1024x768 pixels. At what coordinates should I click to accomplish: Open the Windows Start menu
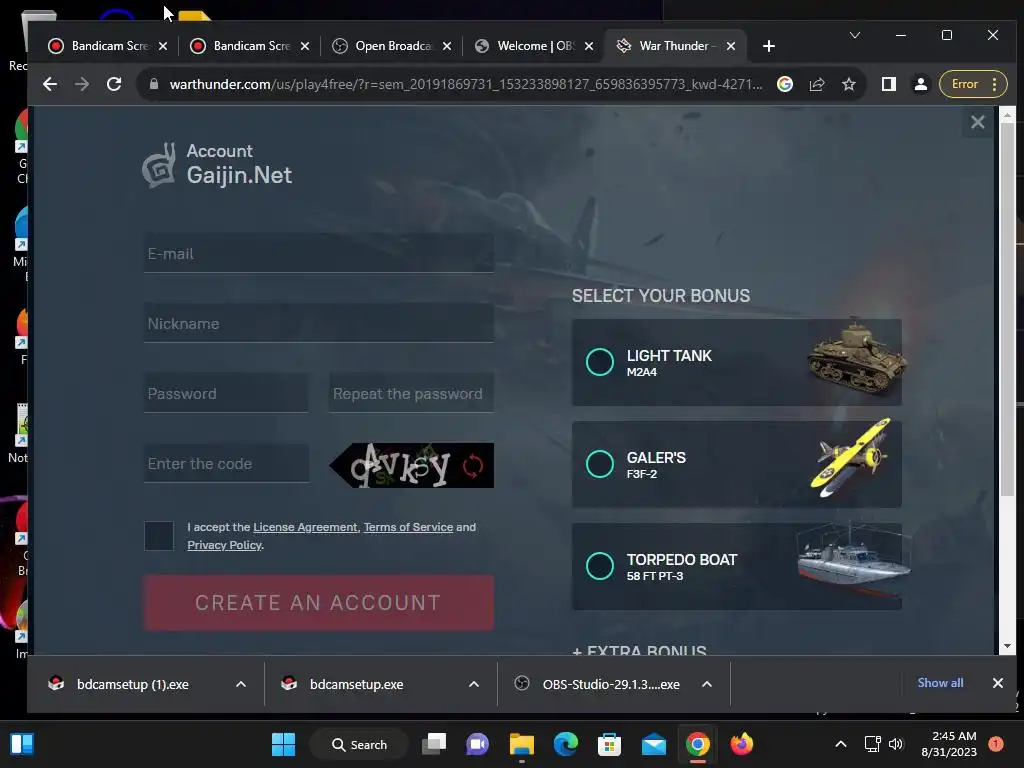coord(283,744)
